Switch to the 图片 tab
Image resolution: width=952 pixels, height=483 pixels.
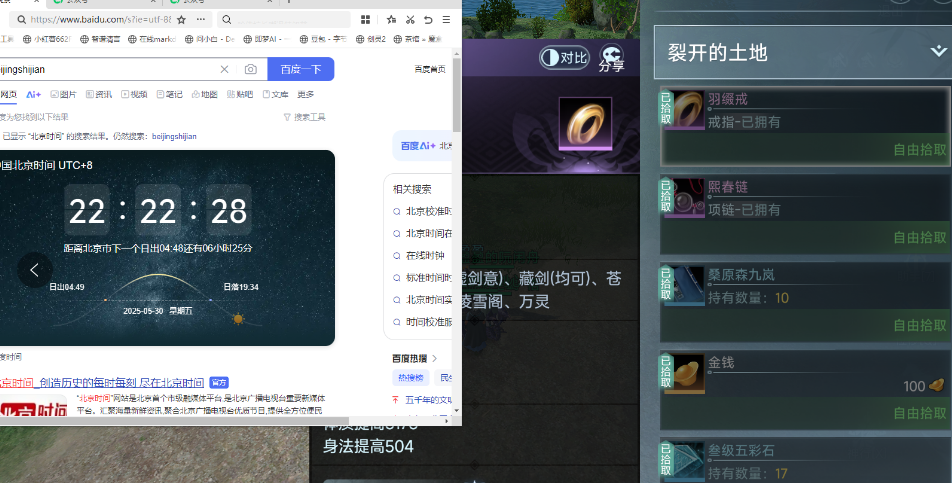[63, 94]
